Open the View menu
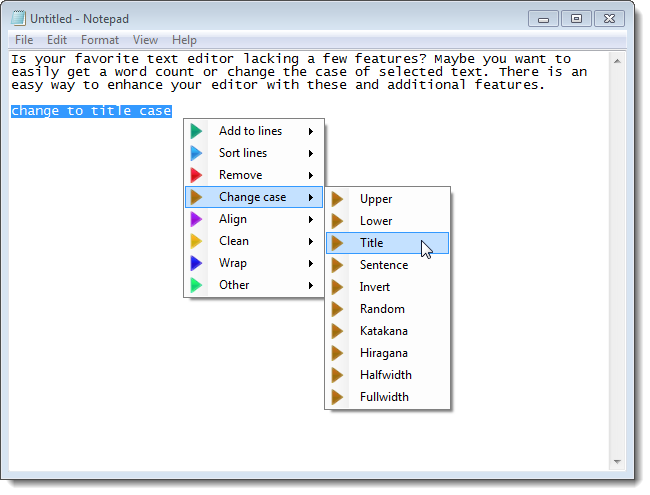650x495 pixels. [145, 40]
